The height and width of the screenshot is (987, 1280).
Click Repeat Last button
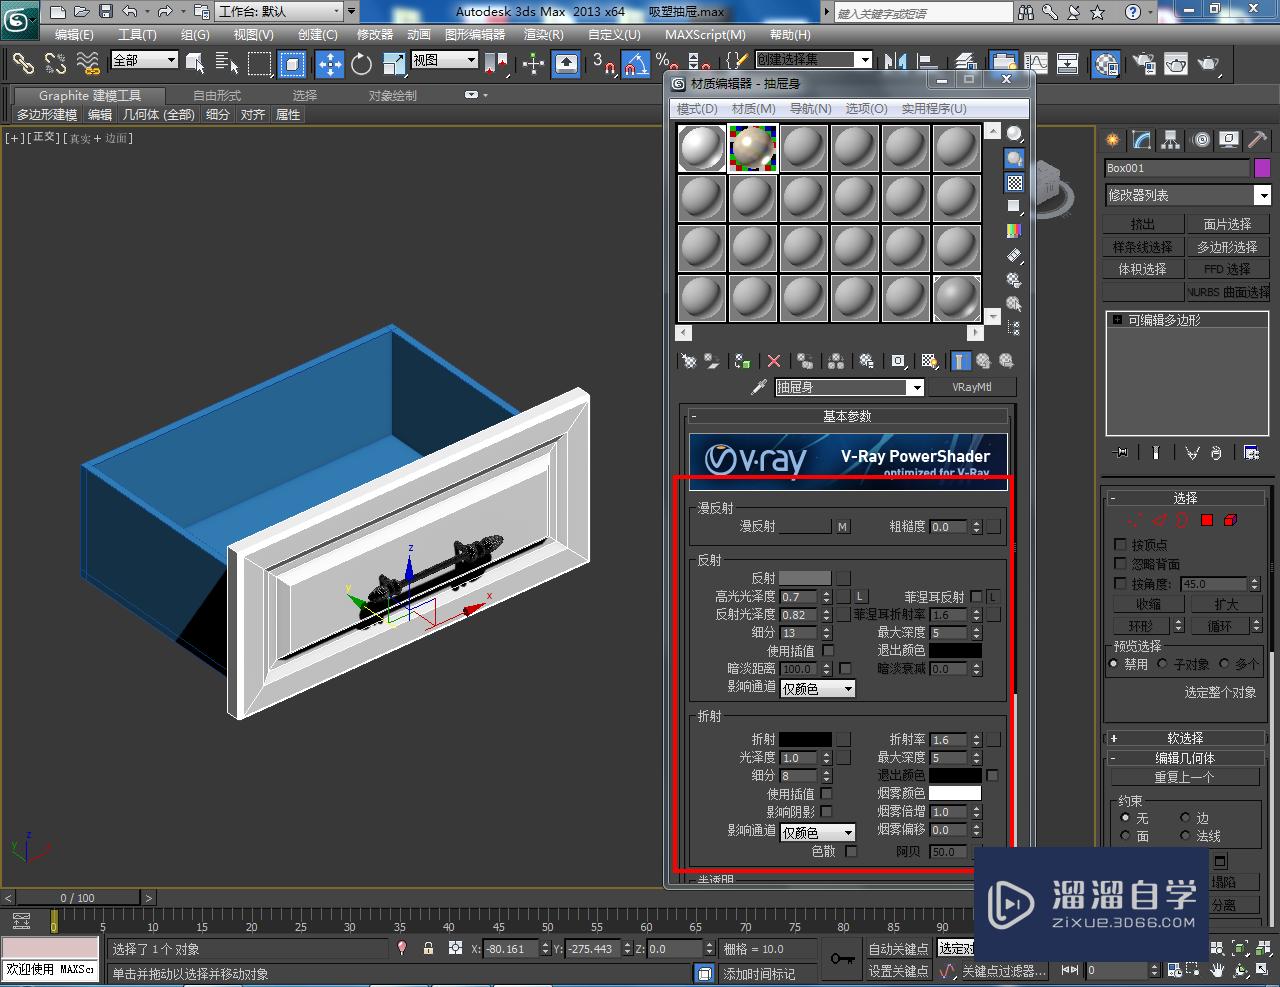pyautogui.click(x=1184, y=777)
